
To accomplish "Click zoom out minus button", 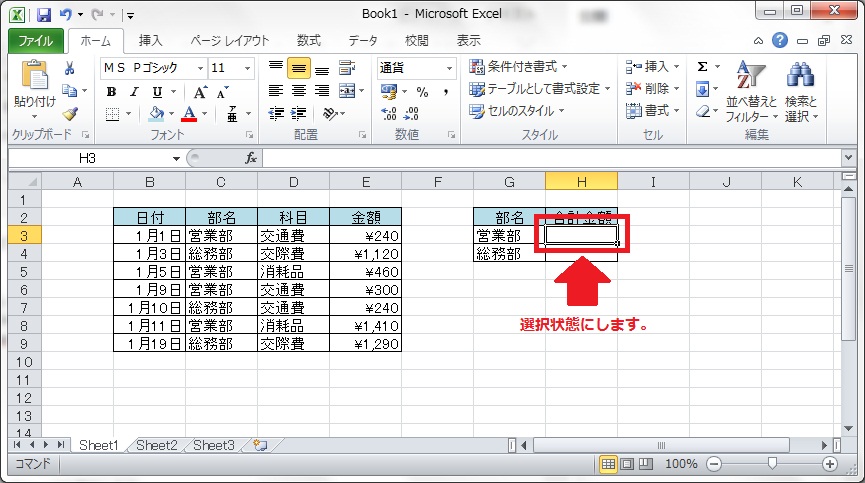I will [x=714, y=464].
